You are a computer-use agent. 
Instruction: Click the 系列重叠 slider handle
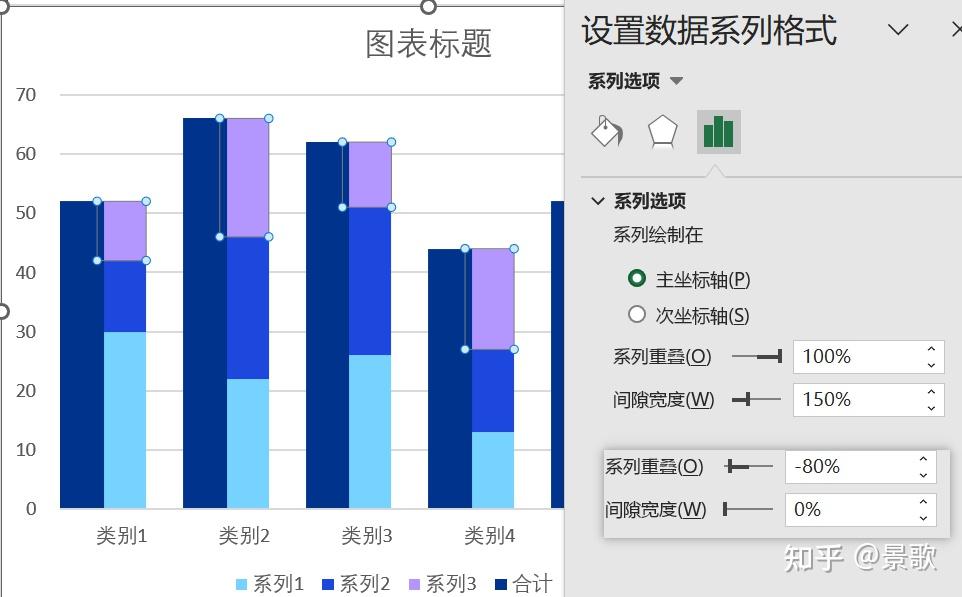[780, 357]
